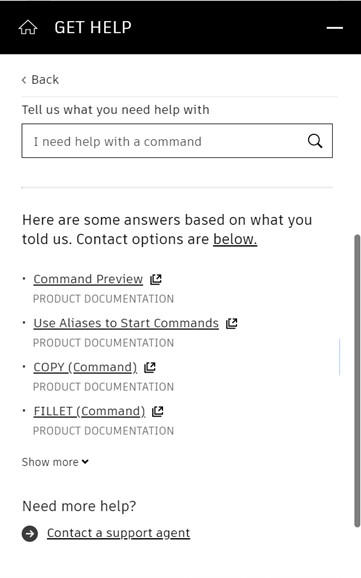Click external link icon beside FILLET (Command)
This screenshot has height=578, width=361.
click(x=158, y=411)
